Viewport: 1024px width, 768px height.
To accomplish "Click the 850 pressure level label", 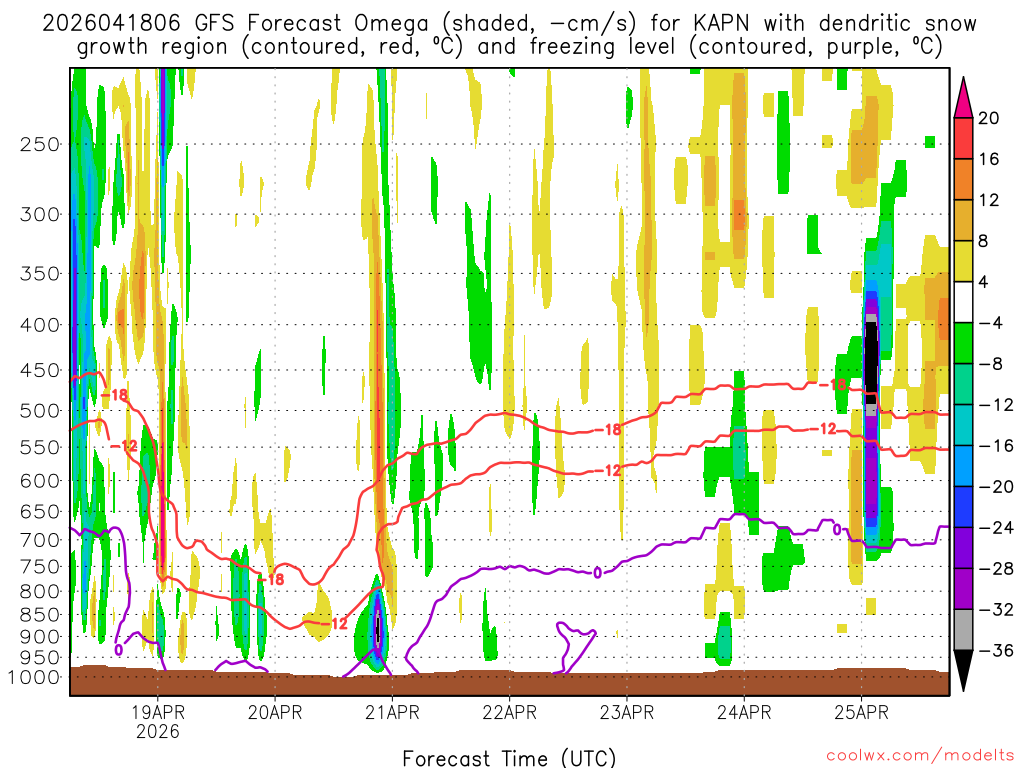I will [40, 615].
